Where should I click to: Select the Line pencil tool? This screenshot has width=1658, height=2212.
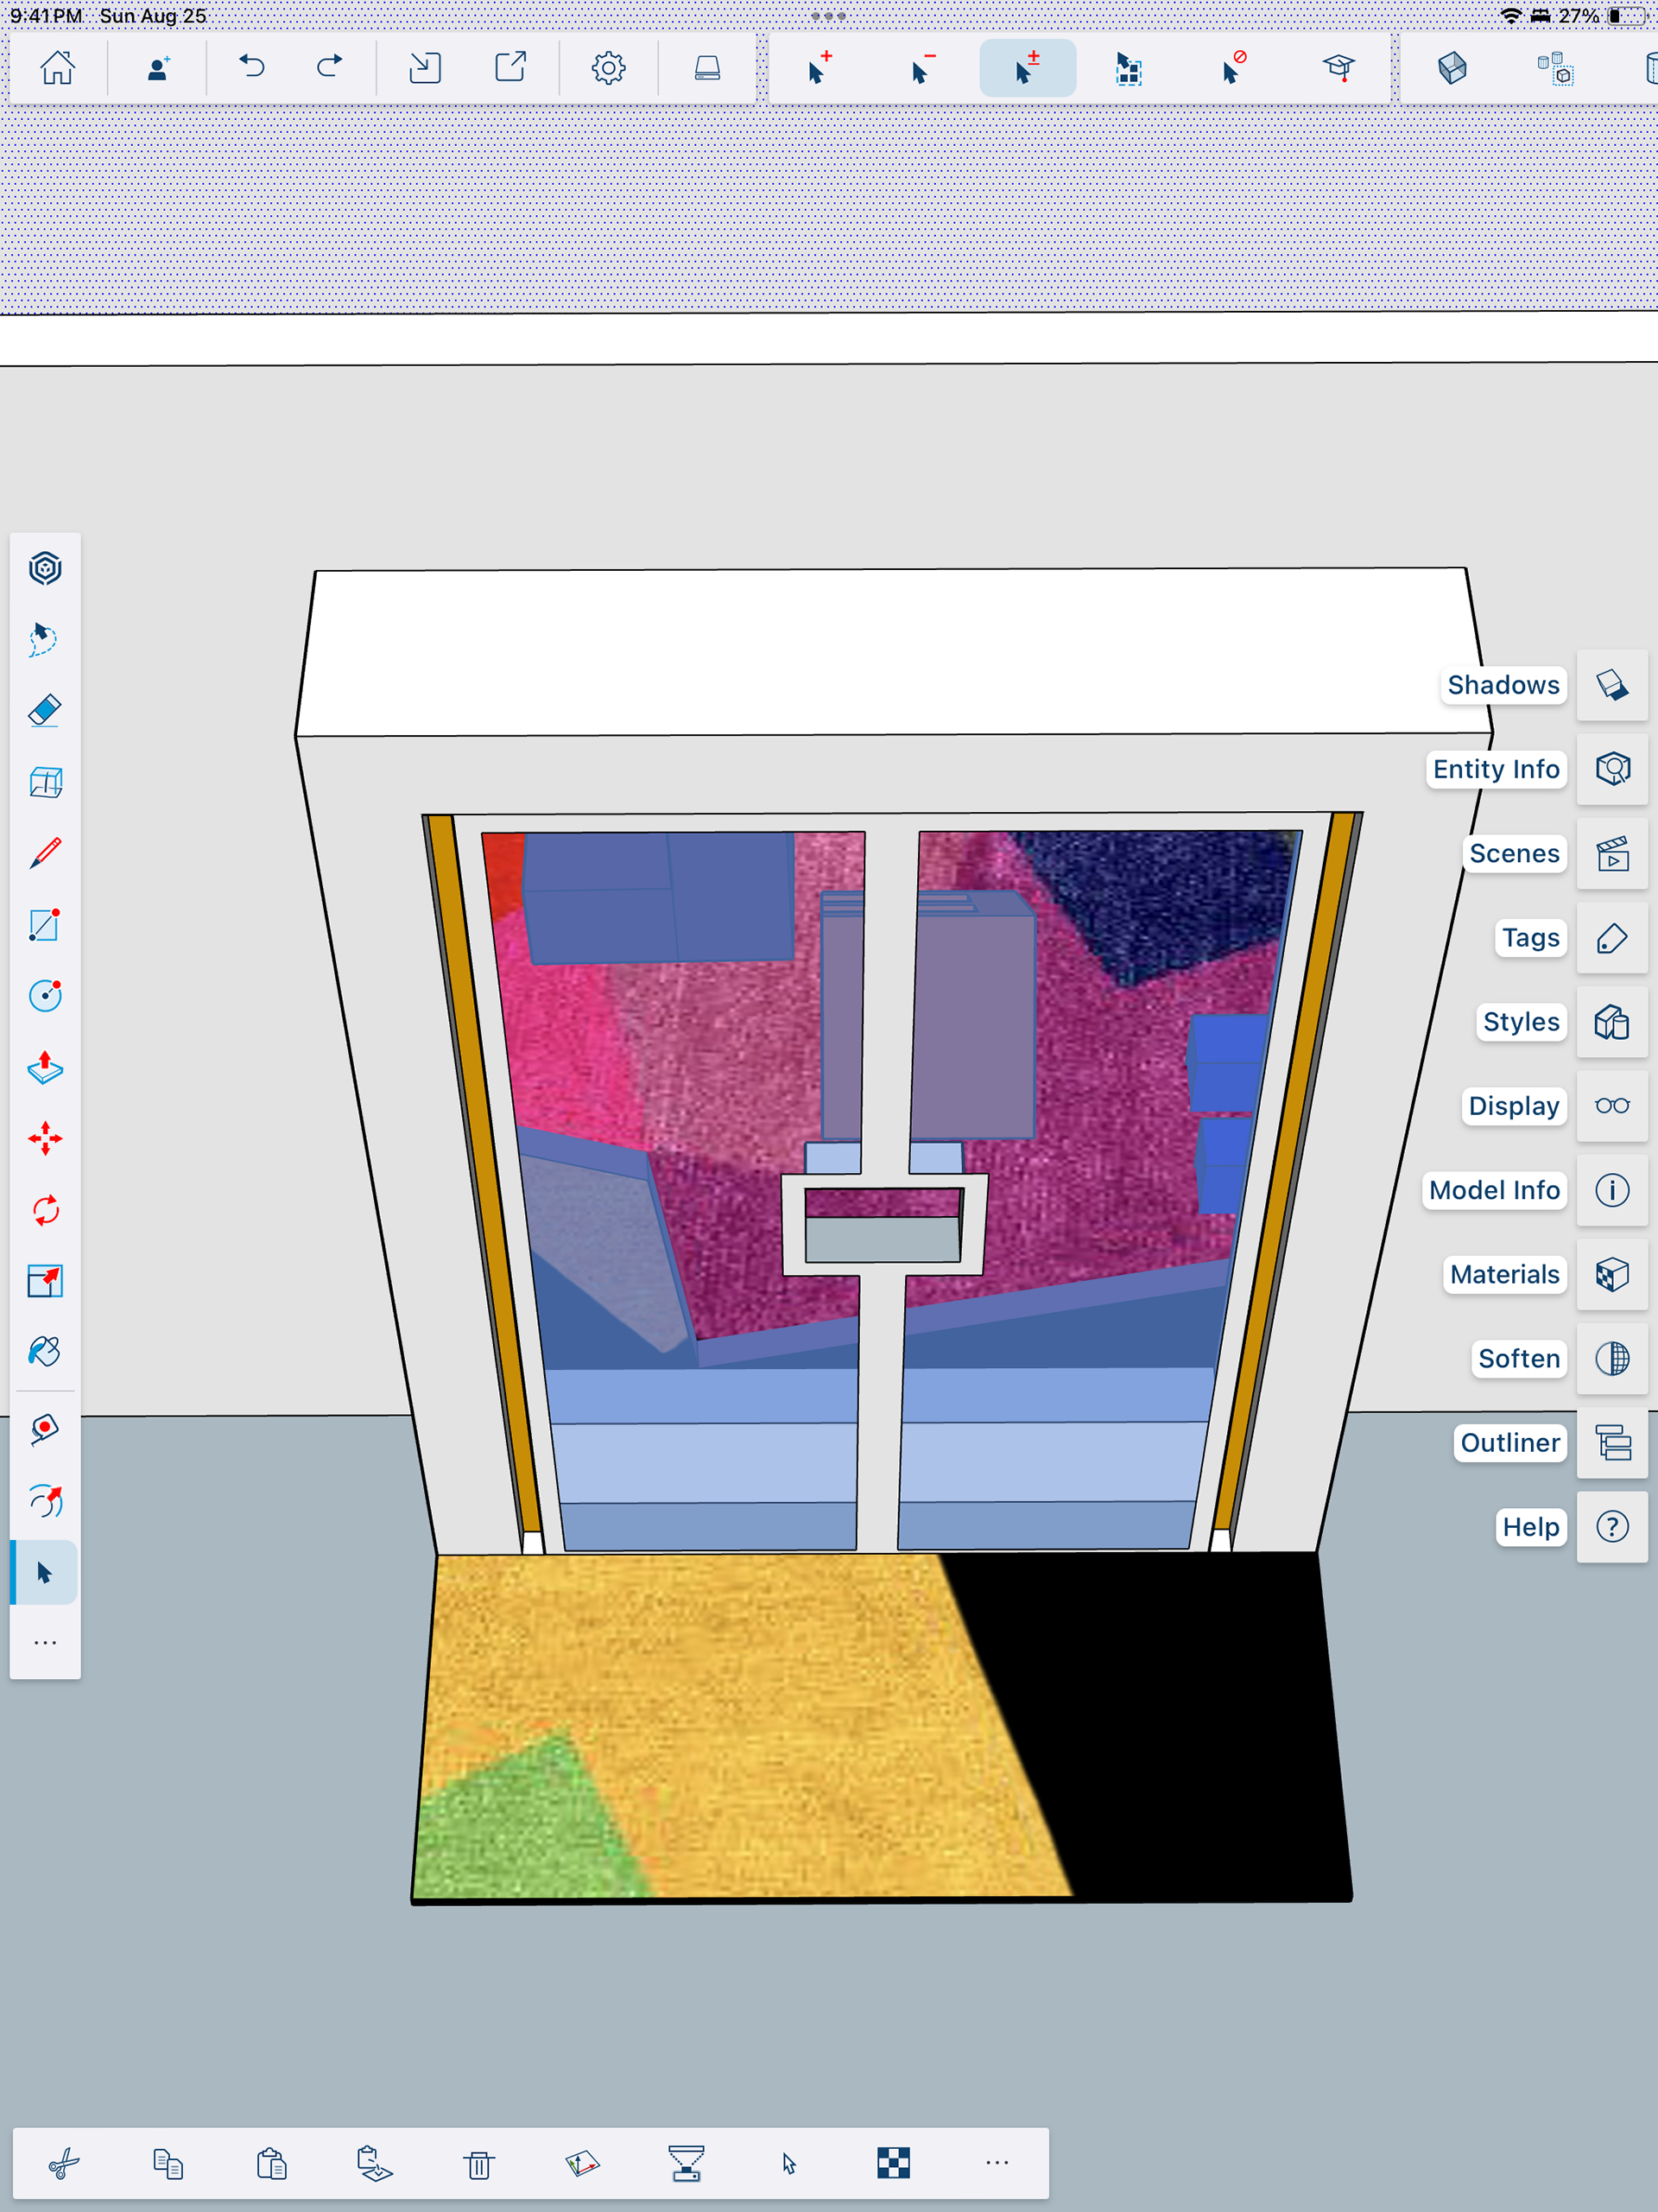45,853
